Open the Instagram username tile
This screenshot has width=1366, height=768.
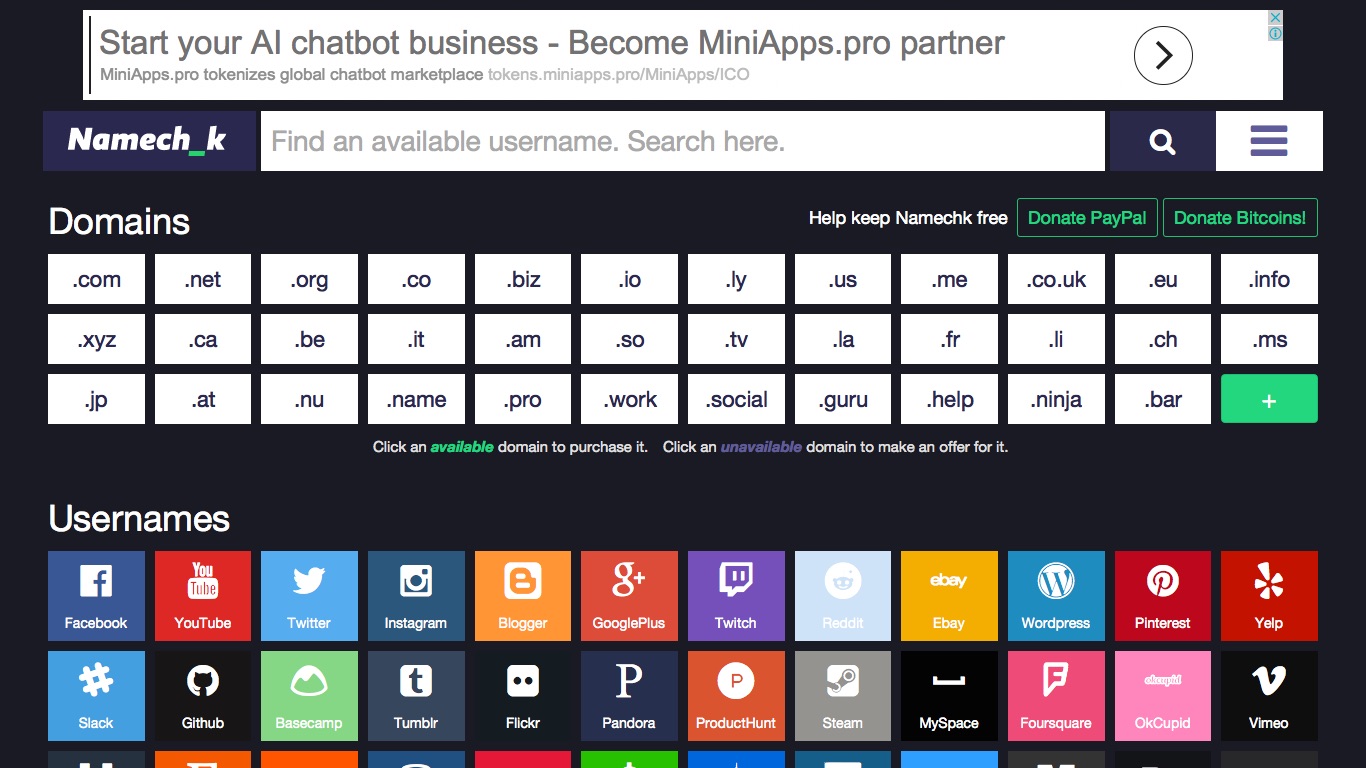click(416, 596)
